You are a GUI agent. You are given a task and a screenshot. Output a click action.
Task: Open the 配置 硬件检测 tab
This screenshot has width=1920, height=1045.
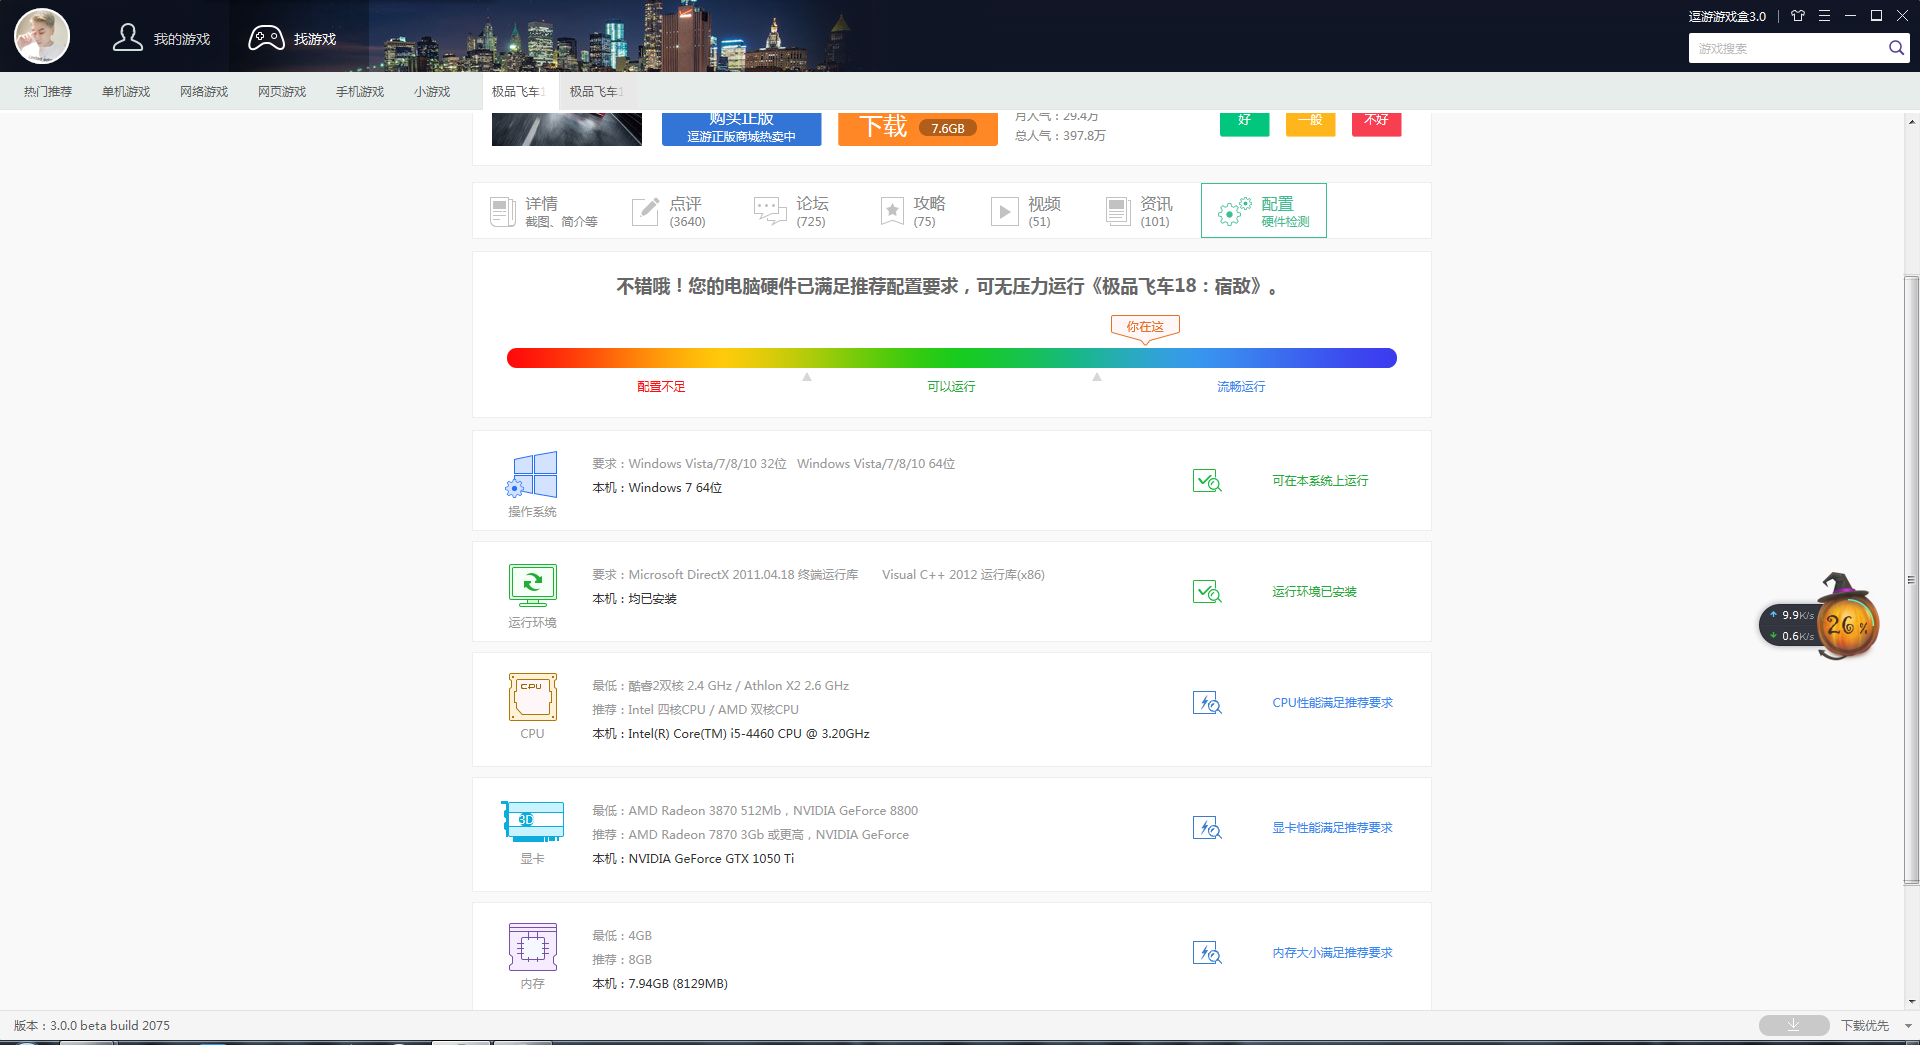tap(1264, 211)
